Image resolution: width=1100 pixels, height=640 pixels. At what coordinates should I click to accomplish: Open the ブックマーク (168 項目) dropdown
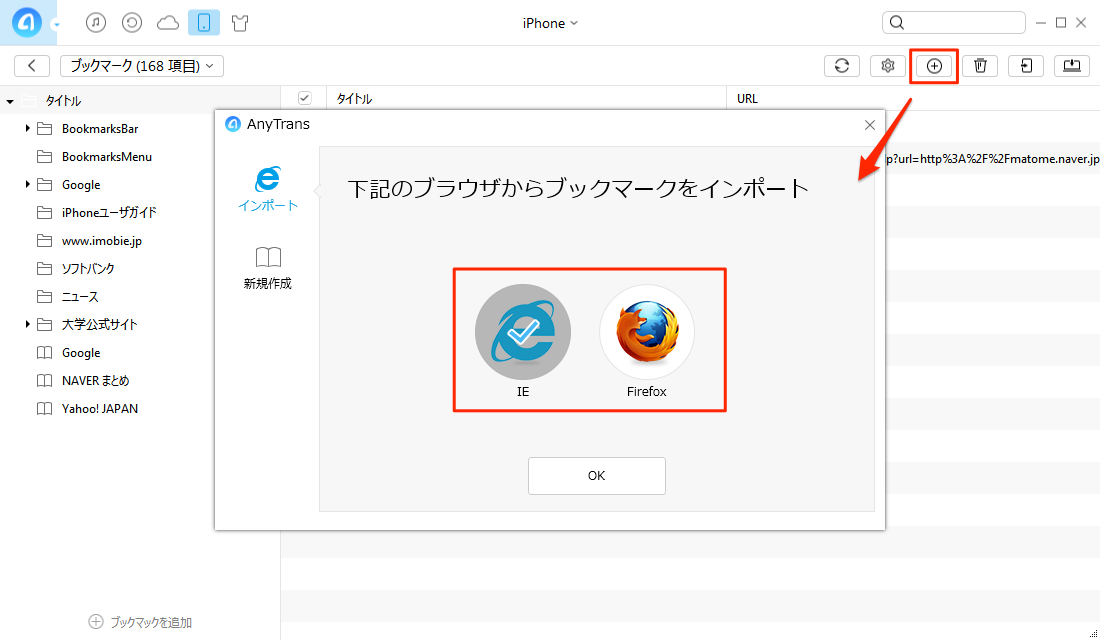tap(142, 66)
